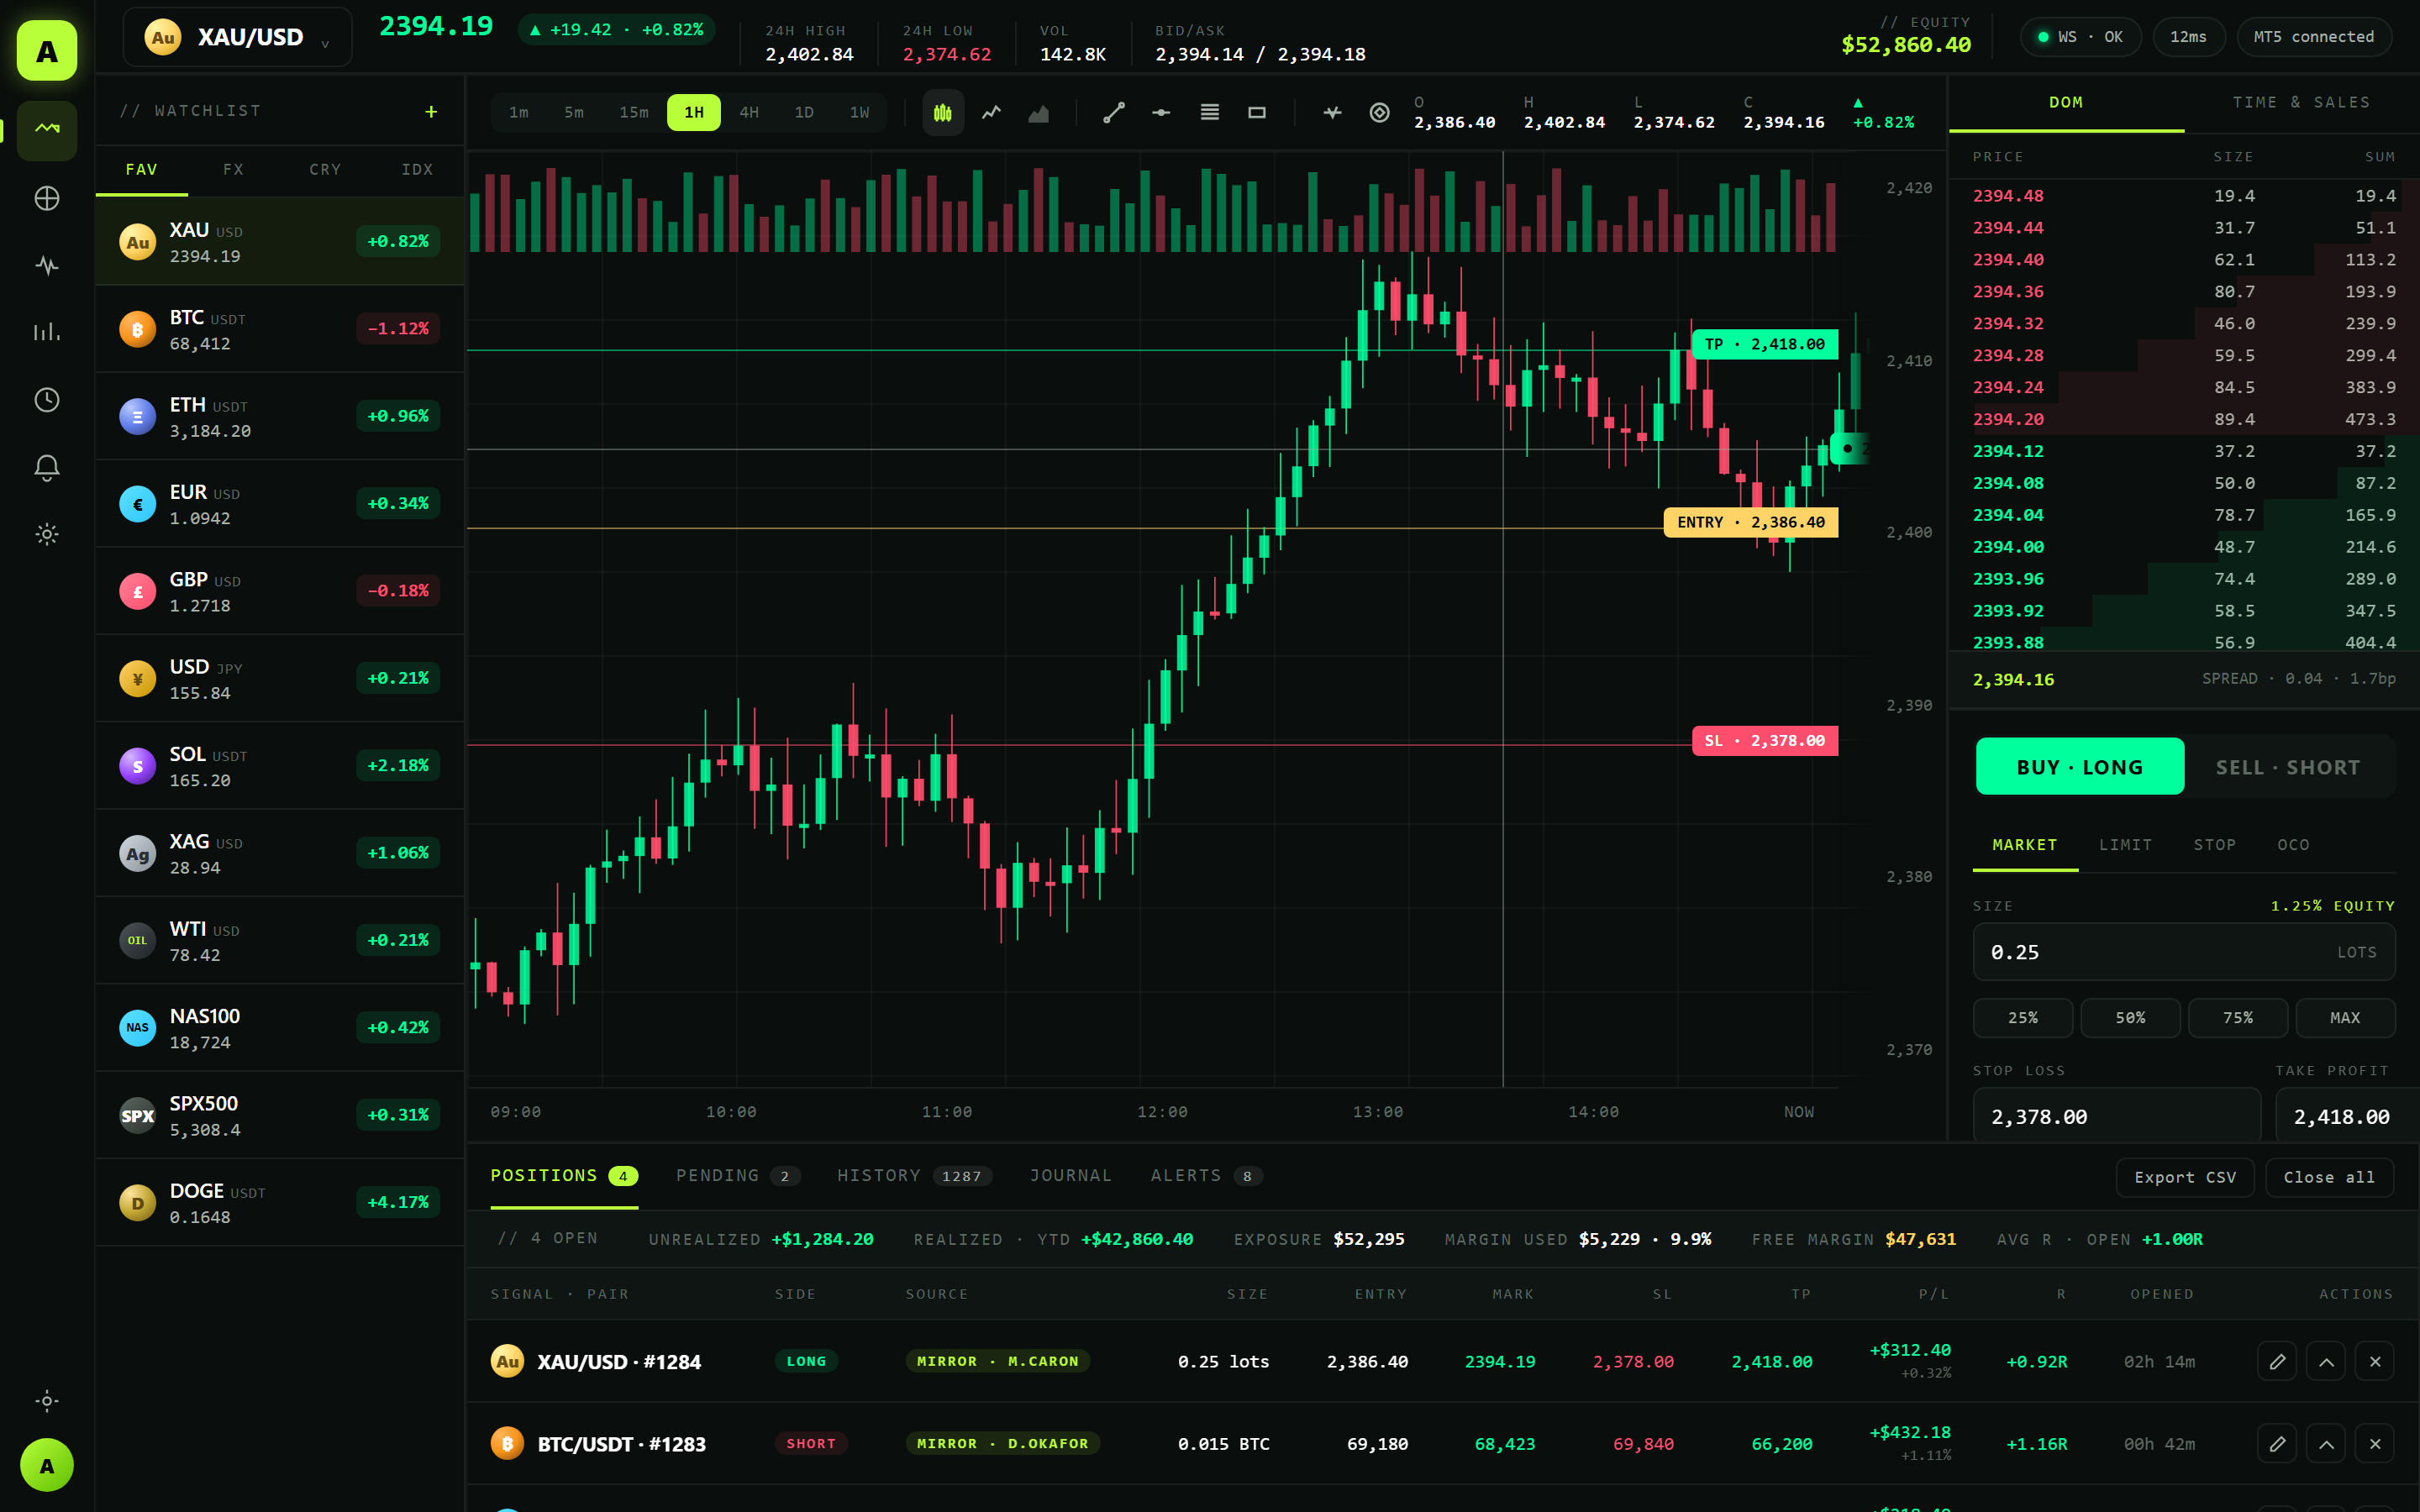2420x1512 pixels.
Task: Open the bell notifications icon in sidebar
Action: pos(47,467)
